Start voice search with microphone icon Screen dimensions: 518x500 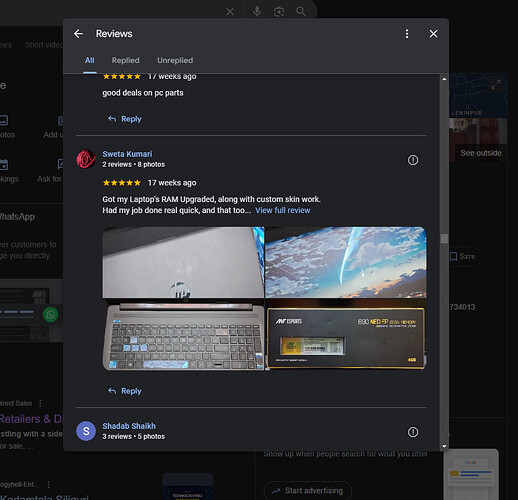coord(257,11)
